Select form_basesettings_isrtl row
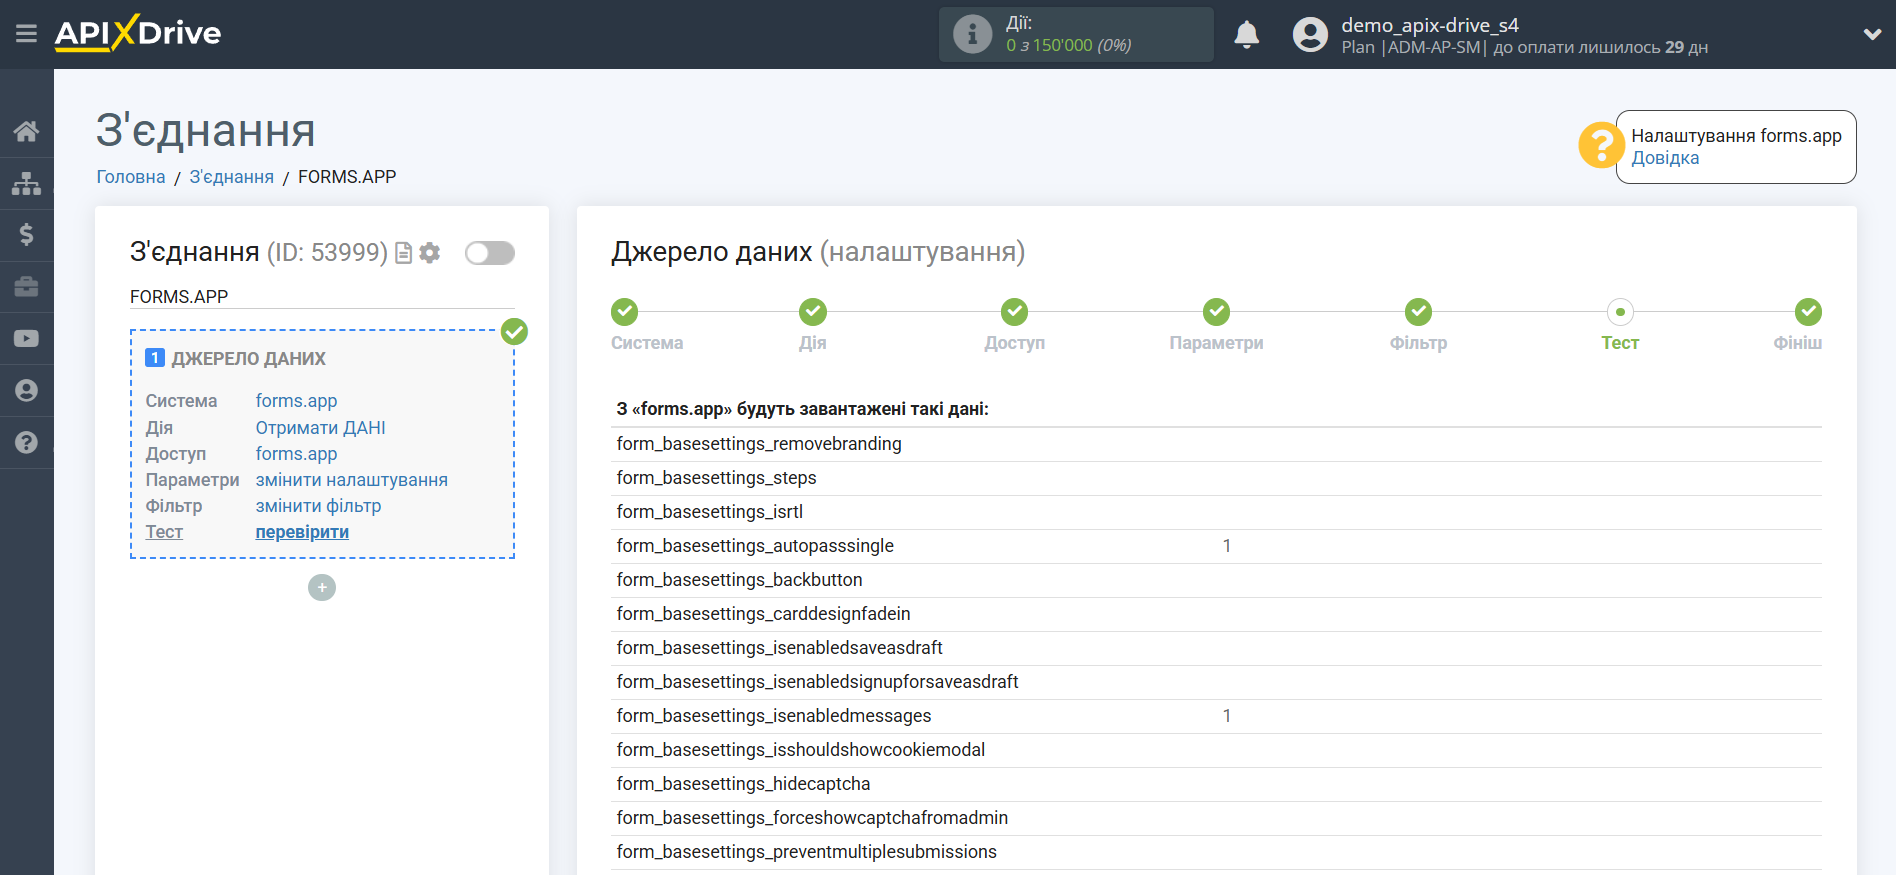Image resolution: width=1896 pixels, height=875 pixels. click(x=1216, y=512)
